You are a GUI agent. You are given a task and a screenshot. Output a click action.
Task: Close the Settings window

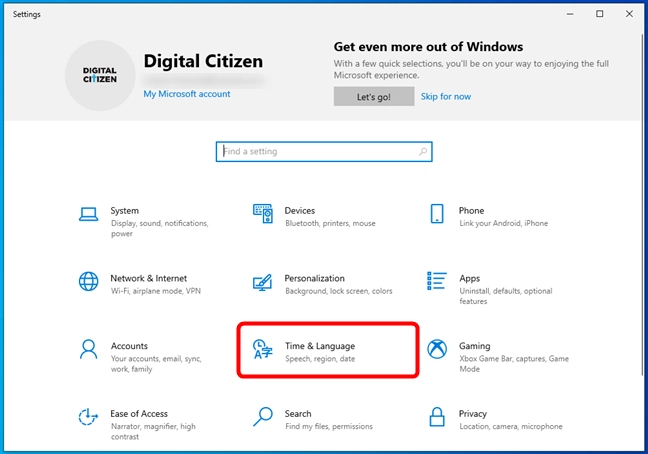click(x=629, y=14)
